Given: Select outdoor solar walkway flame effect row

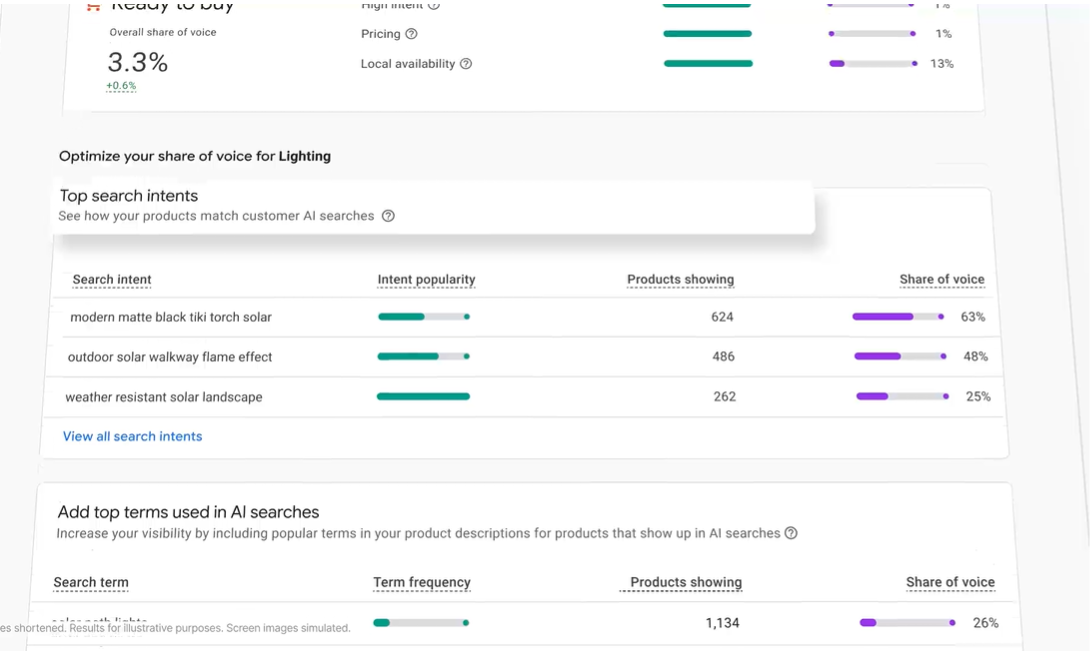Looking at the screenshot, I should pyautogui.click(x=524, y=356).
